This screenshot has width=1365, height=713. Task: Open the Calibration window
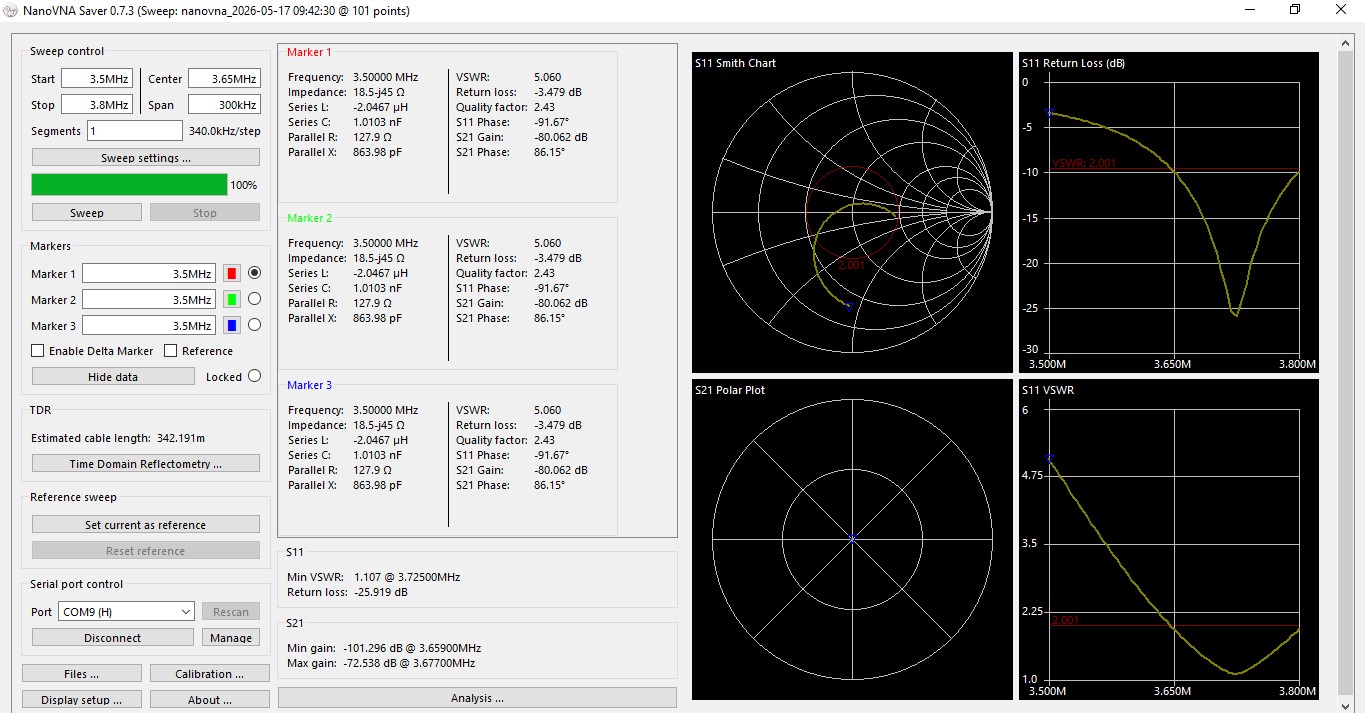[210, 674]
